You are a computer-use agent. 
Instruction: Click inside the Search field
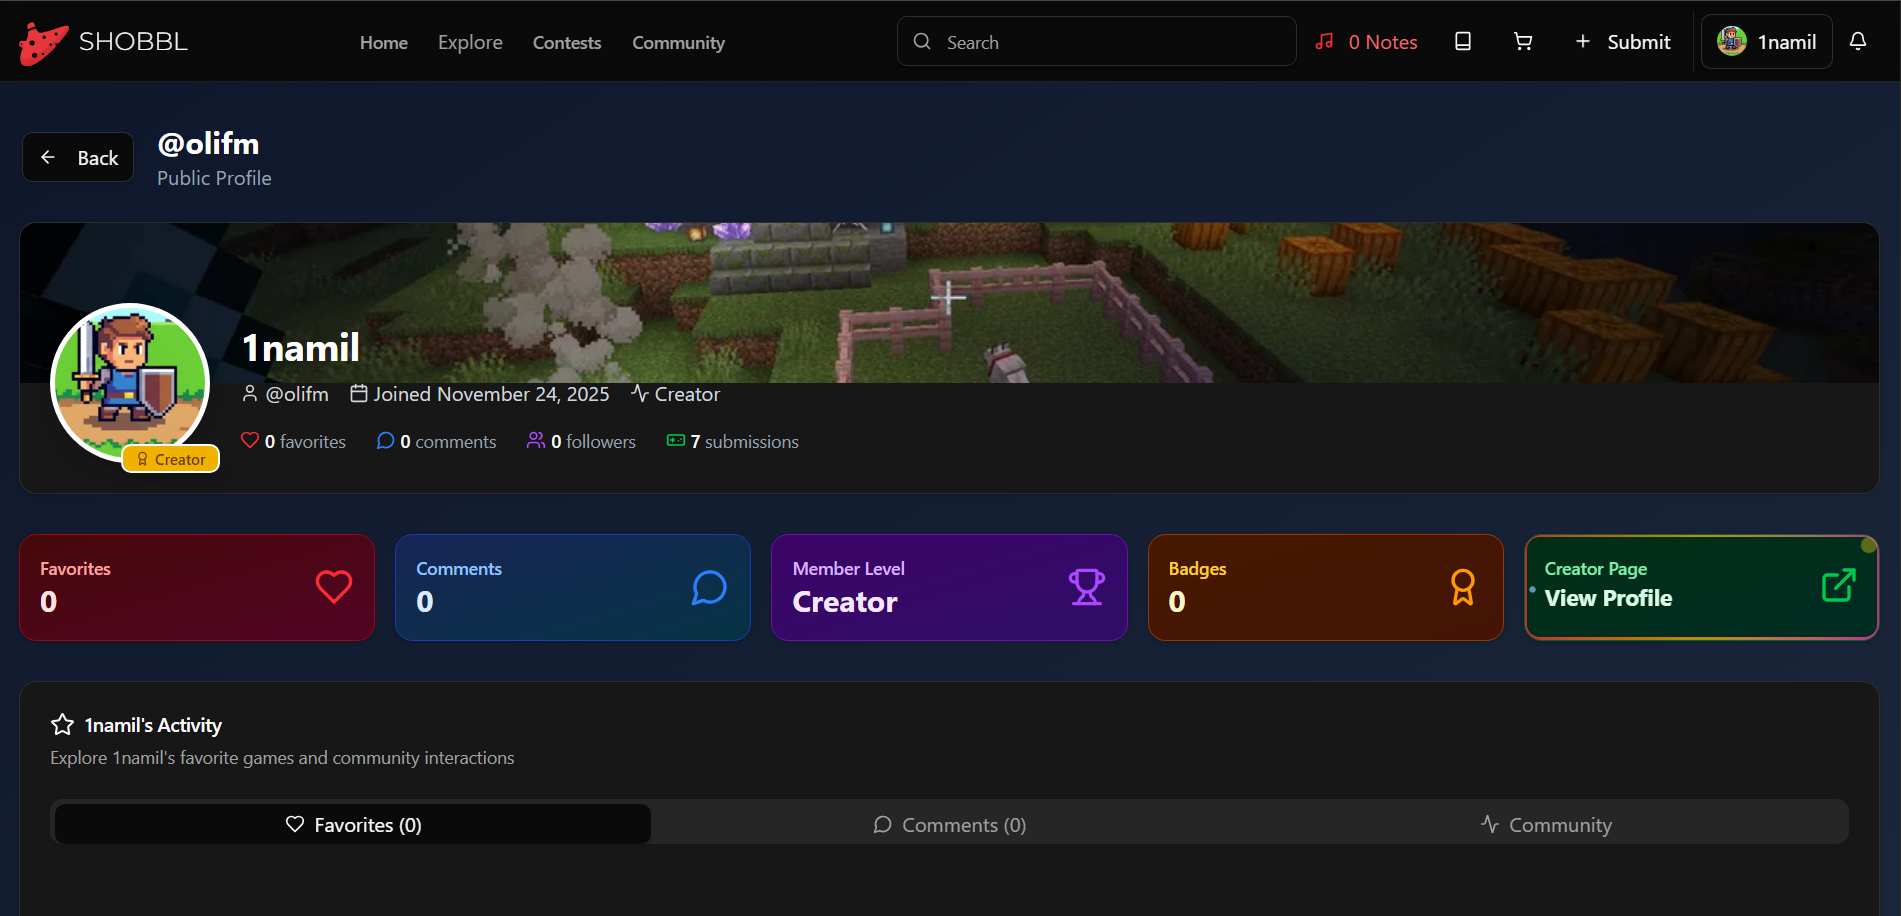click(x=1096, y=41)
